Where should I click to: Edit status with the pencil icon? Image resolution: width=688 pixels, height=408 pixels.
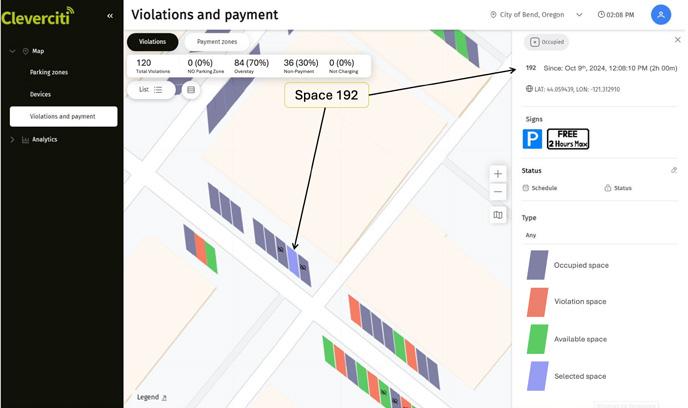coord(674,170)
